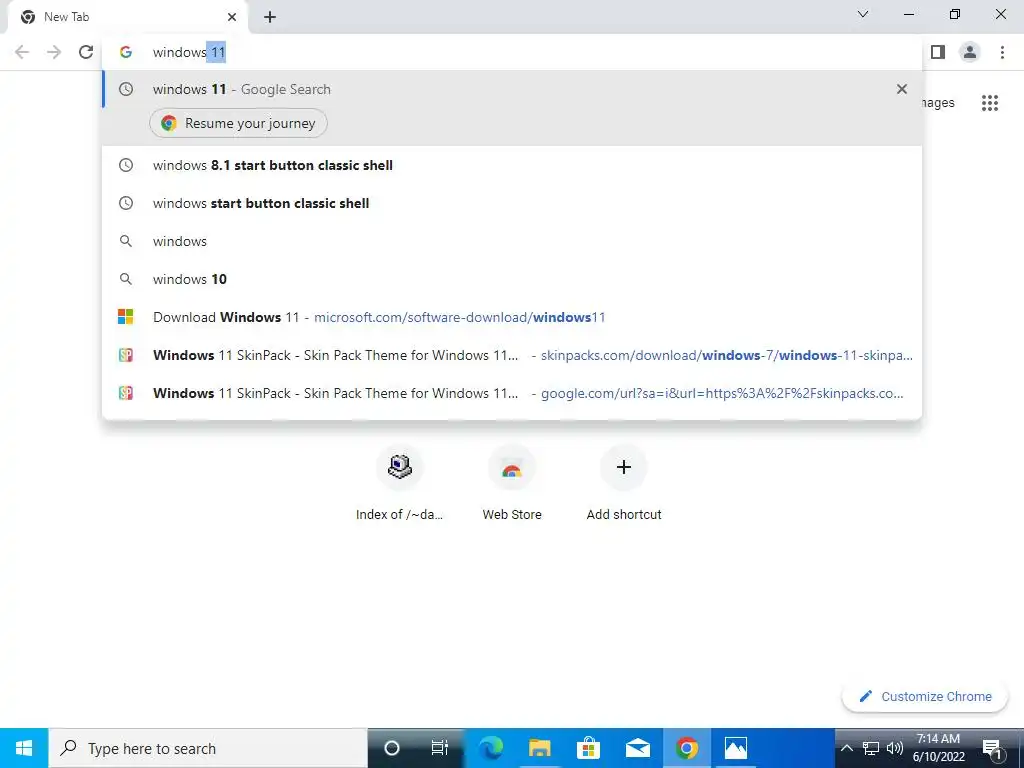Click the magnifier icon beside windows 10
This screenshot has width=1024, height=768.
126,279
